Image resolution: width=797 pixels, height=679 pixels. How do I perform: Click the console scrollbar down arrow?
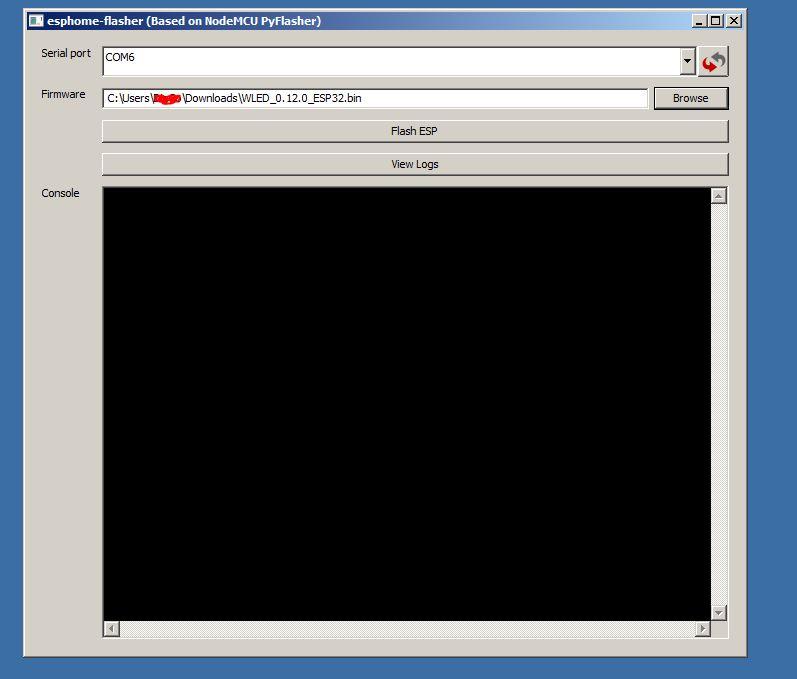(718, 613)
